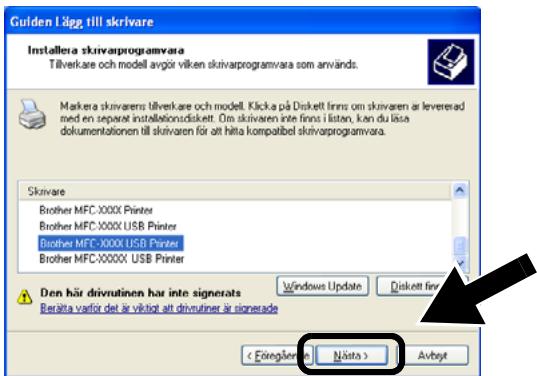Open link about why signed drivers matter
This screenshot has width=537, height=376.
159,308
